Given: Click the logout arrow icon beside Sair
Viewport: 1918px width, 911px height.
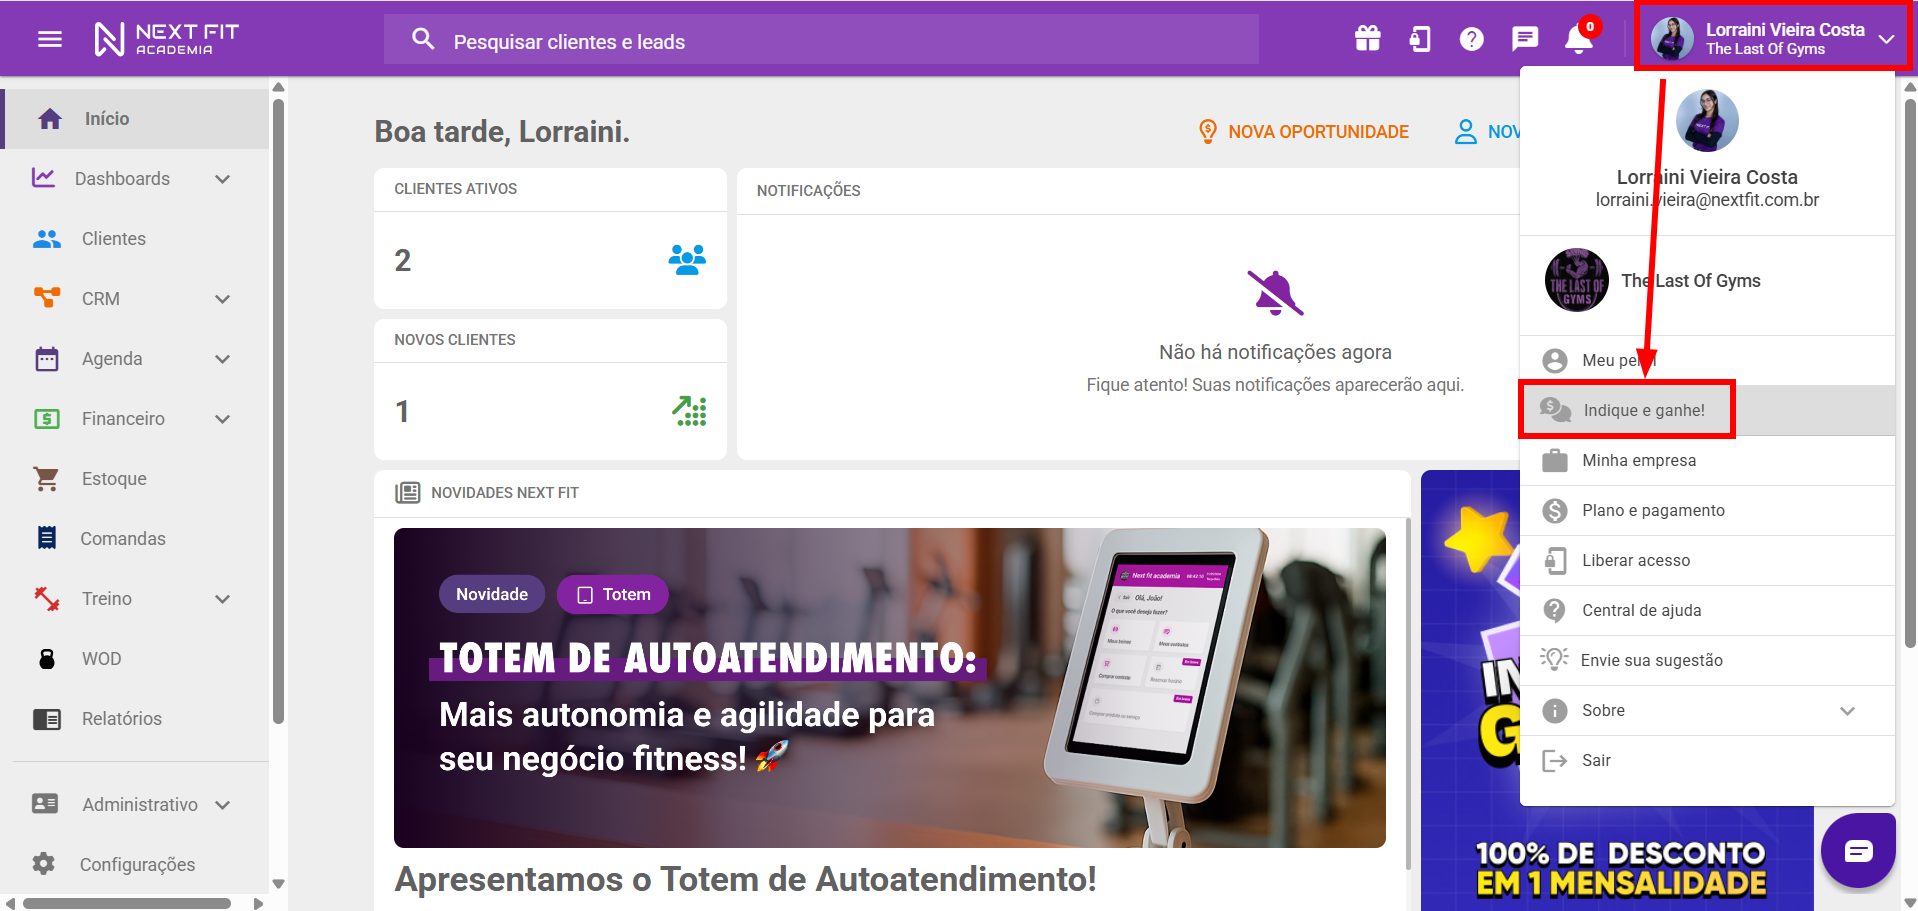Looking at the screenshot, I should click(1554, 761).
